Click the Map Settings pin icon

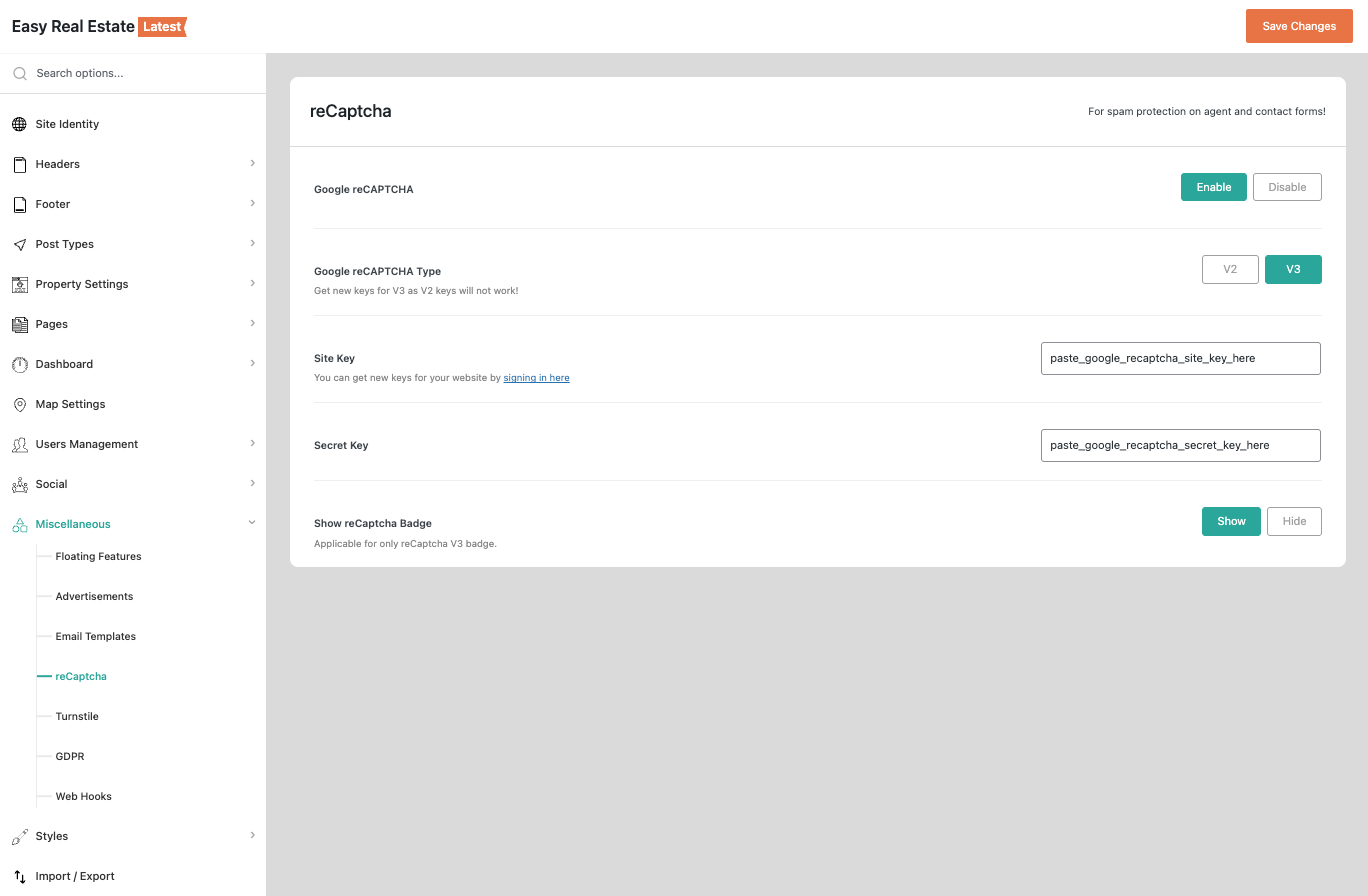(x=19, y=404)
